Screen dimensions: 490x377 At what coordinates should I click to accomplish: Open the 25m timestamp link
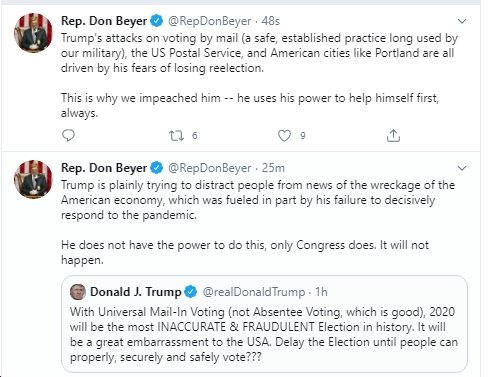point(273,168)
